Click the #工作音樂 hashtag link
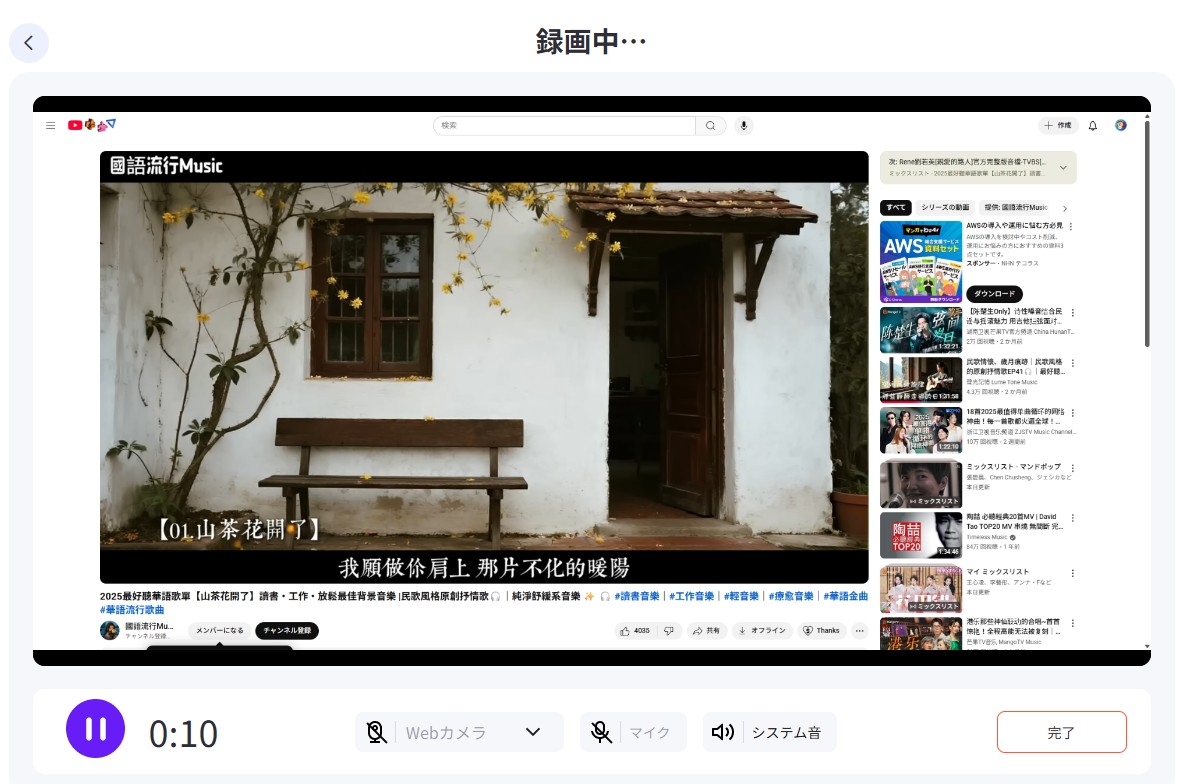 [x=692, y=596]
